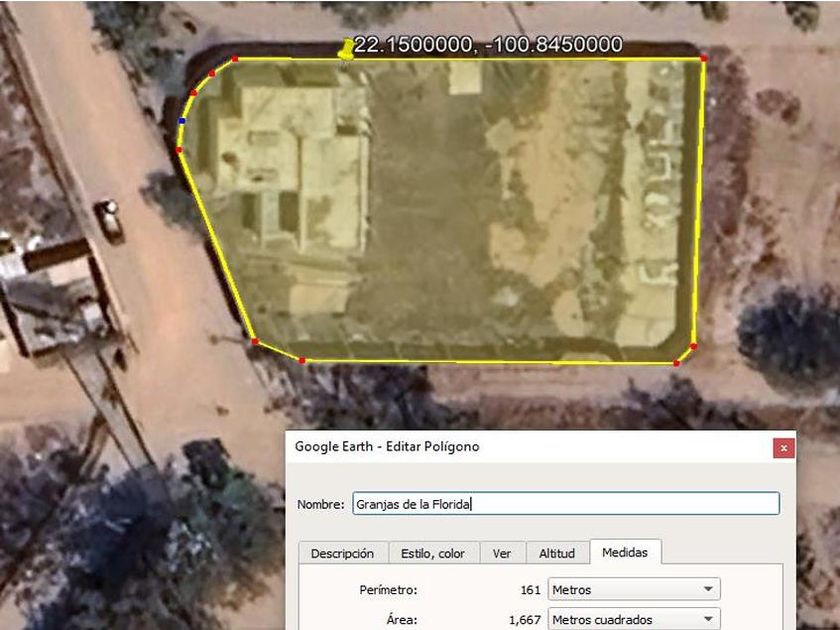Click the red vertex at the polygon's top-right corner

point(703,58)
